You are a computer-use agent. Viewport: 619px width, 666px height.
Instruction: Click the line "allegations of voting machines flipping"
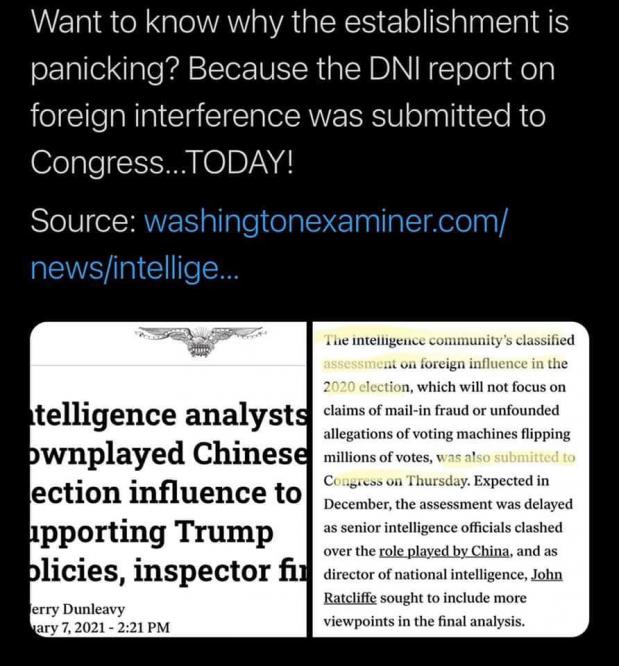tap(448, 434)
